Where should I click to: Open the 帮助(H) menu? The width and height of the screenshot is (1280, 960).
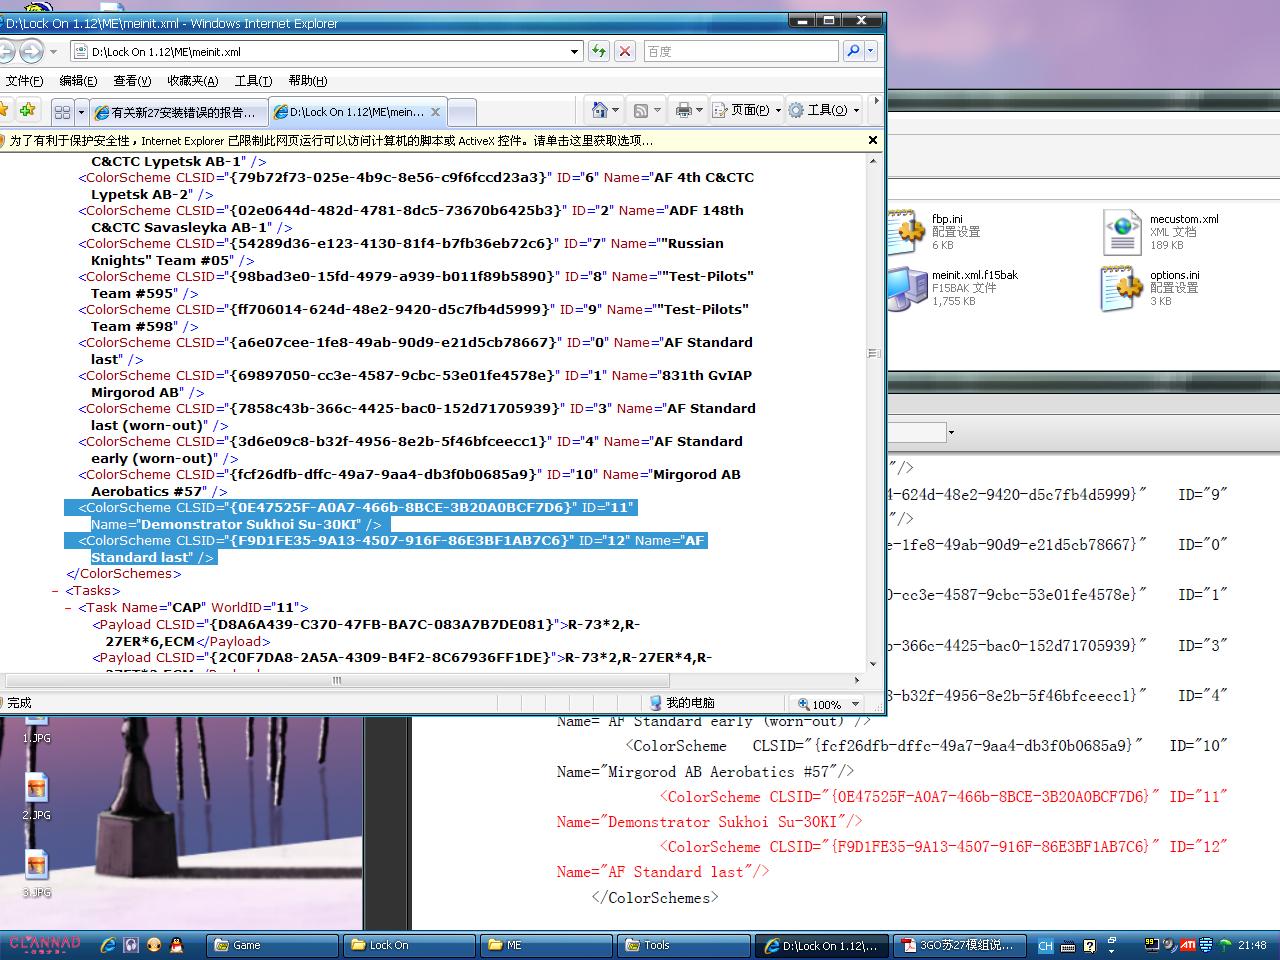pyautogui.click(x=307, y=81)
